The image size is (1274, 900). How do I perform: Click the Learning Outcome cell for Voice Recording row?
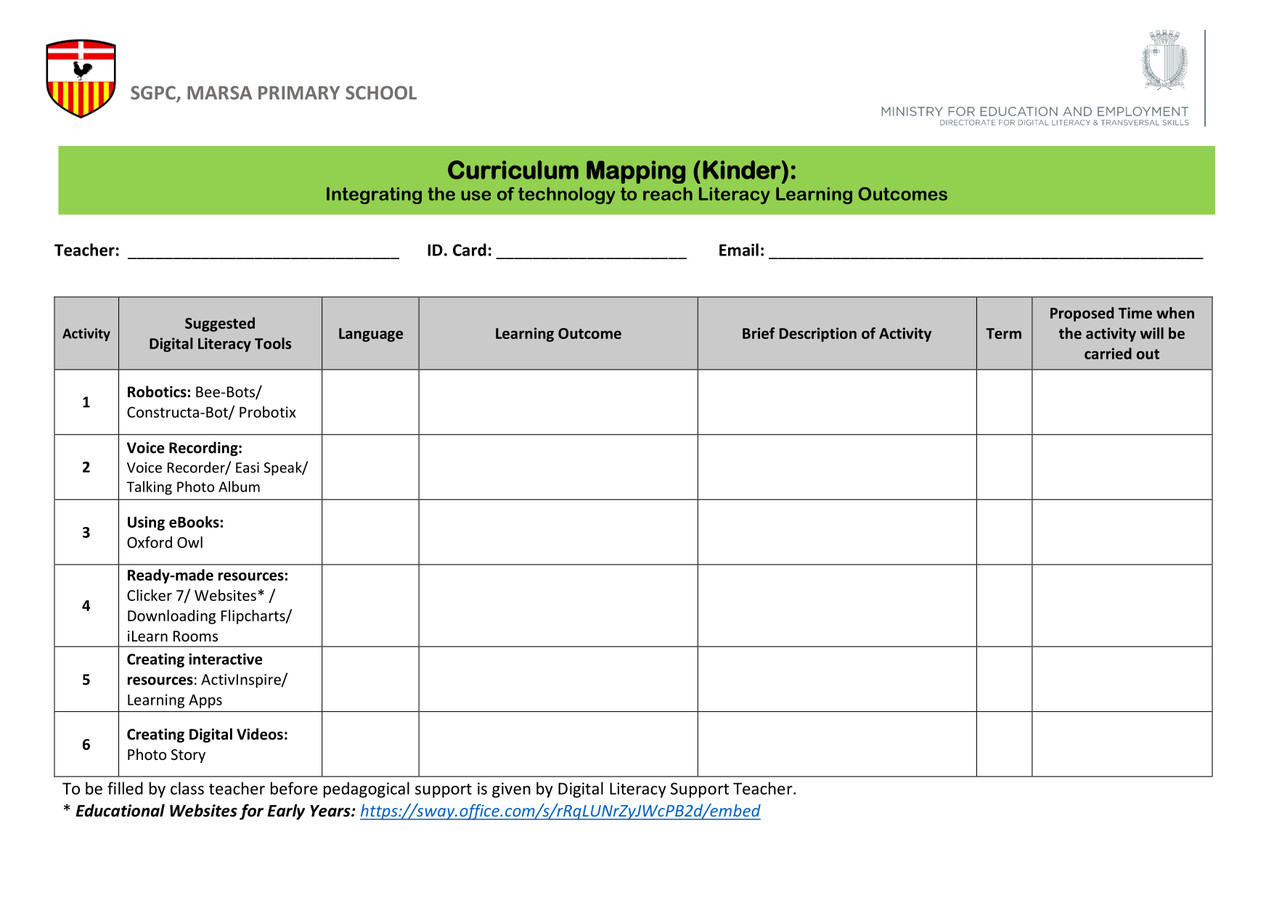(x=558, y=467)
